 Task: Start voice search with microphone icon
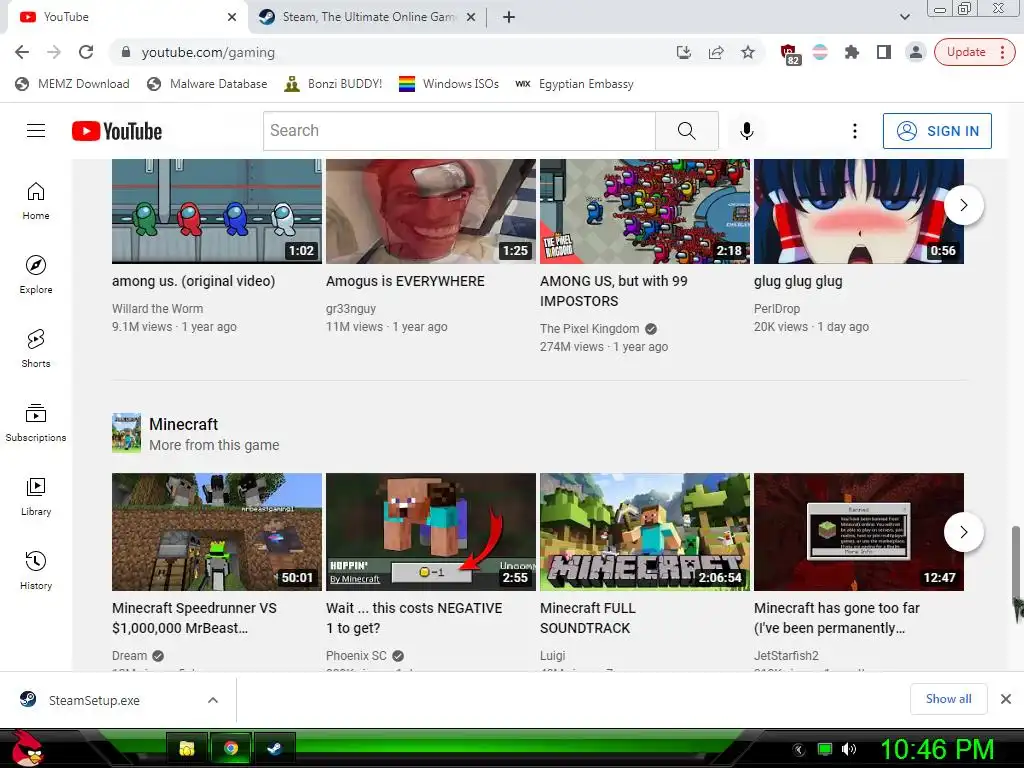[746, 131]
